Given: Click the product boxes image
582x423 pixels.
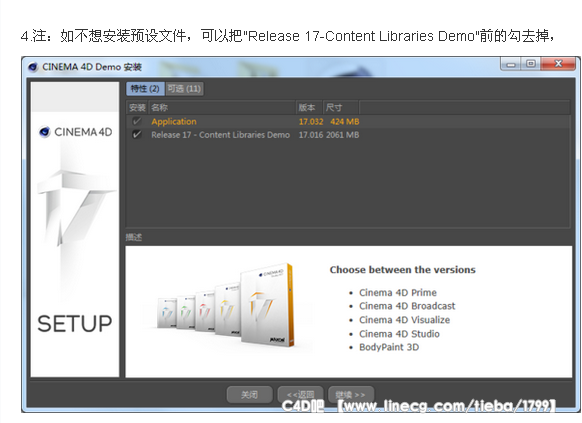Looking at the screenshot, I should click(x=226, y=305).
